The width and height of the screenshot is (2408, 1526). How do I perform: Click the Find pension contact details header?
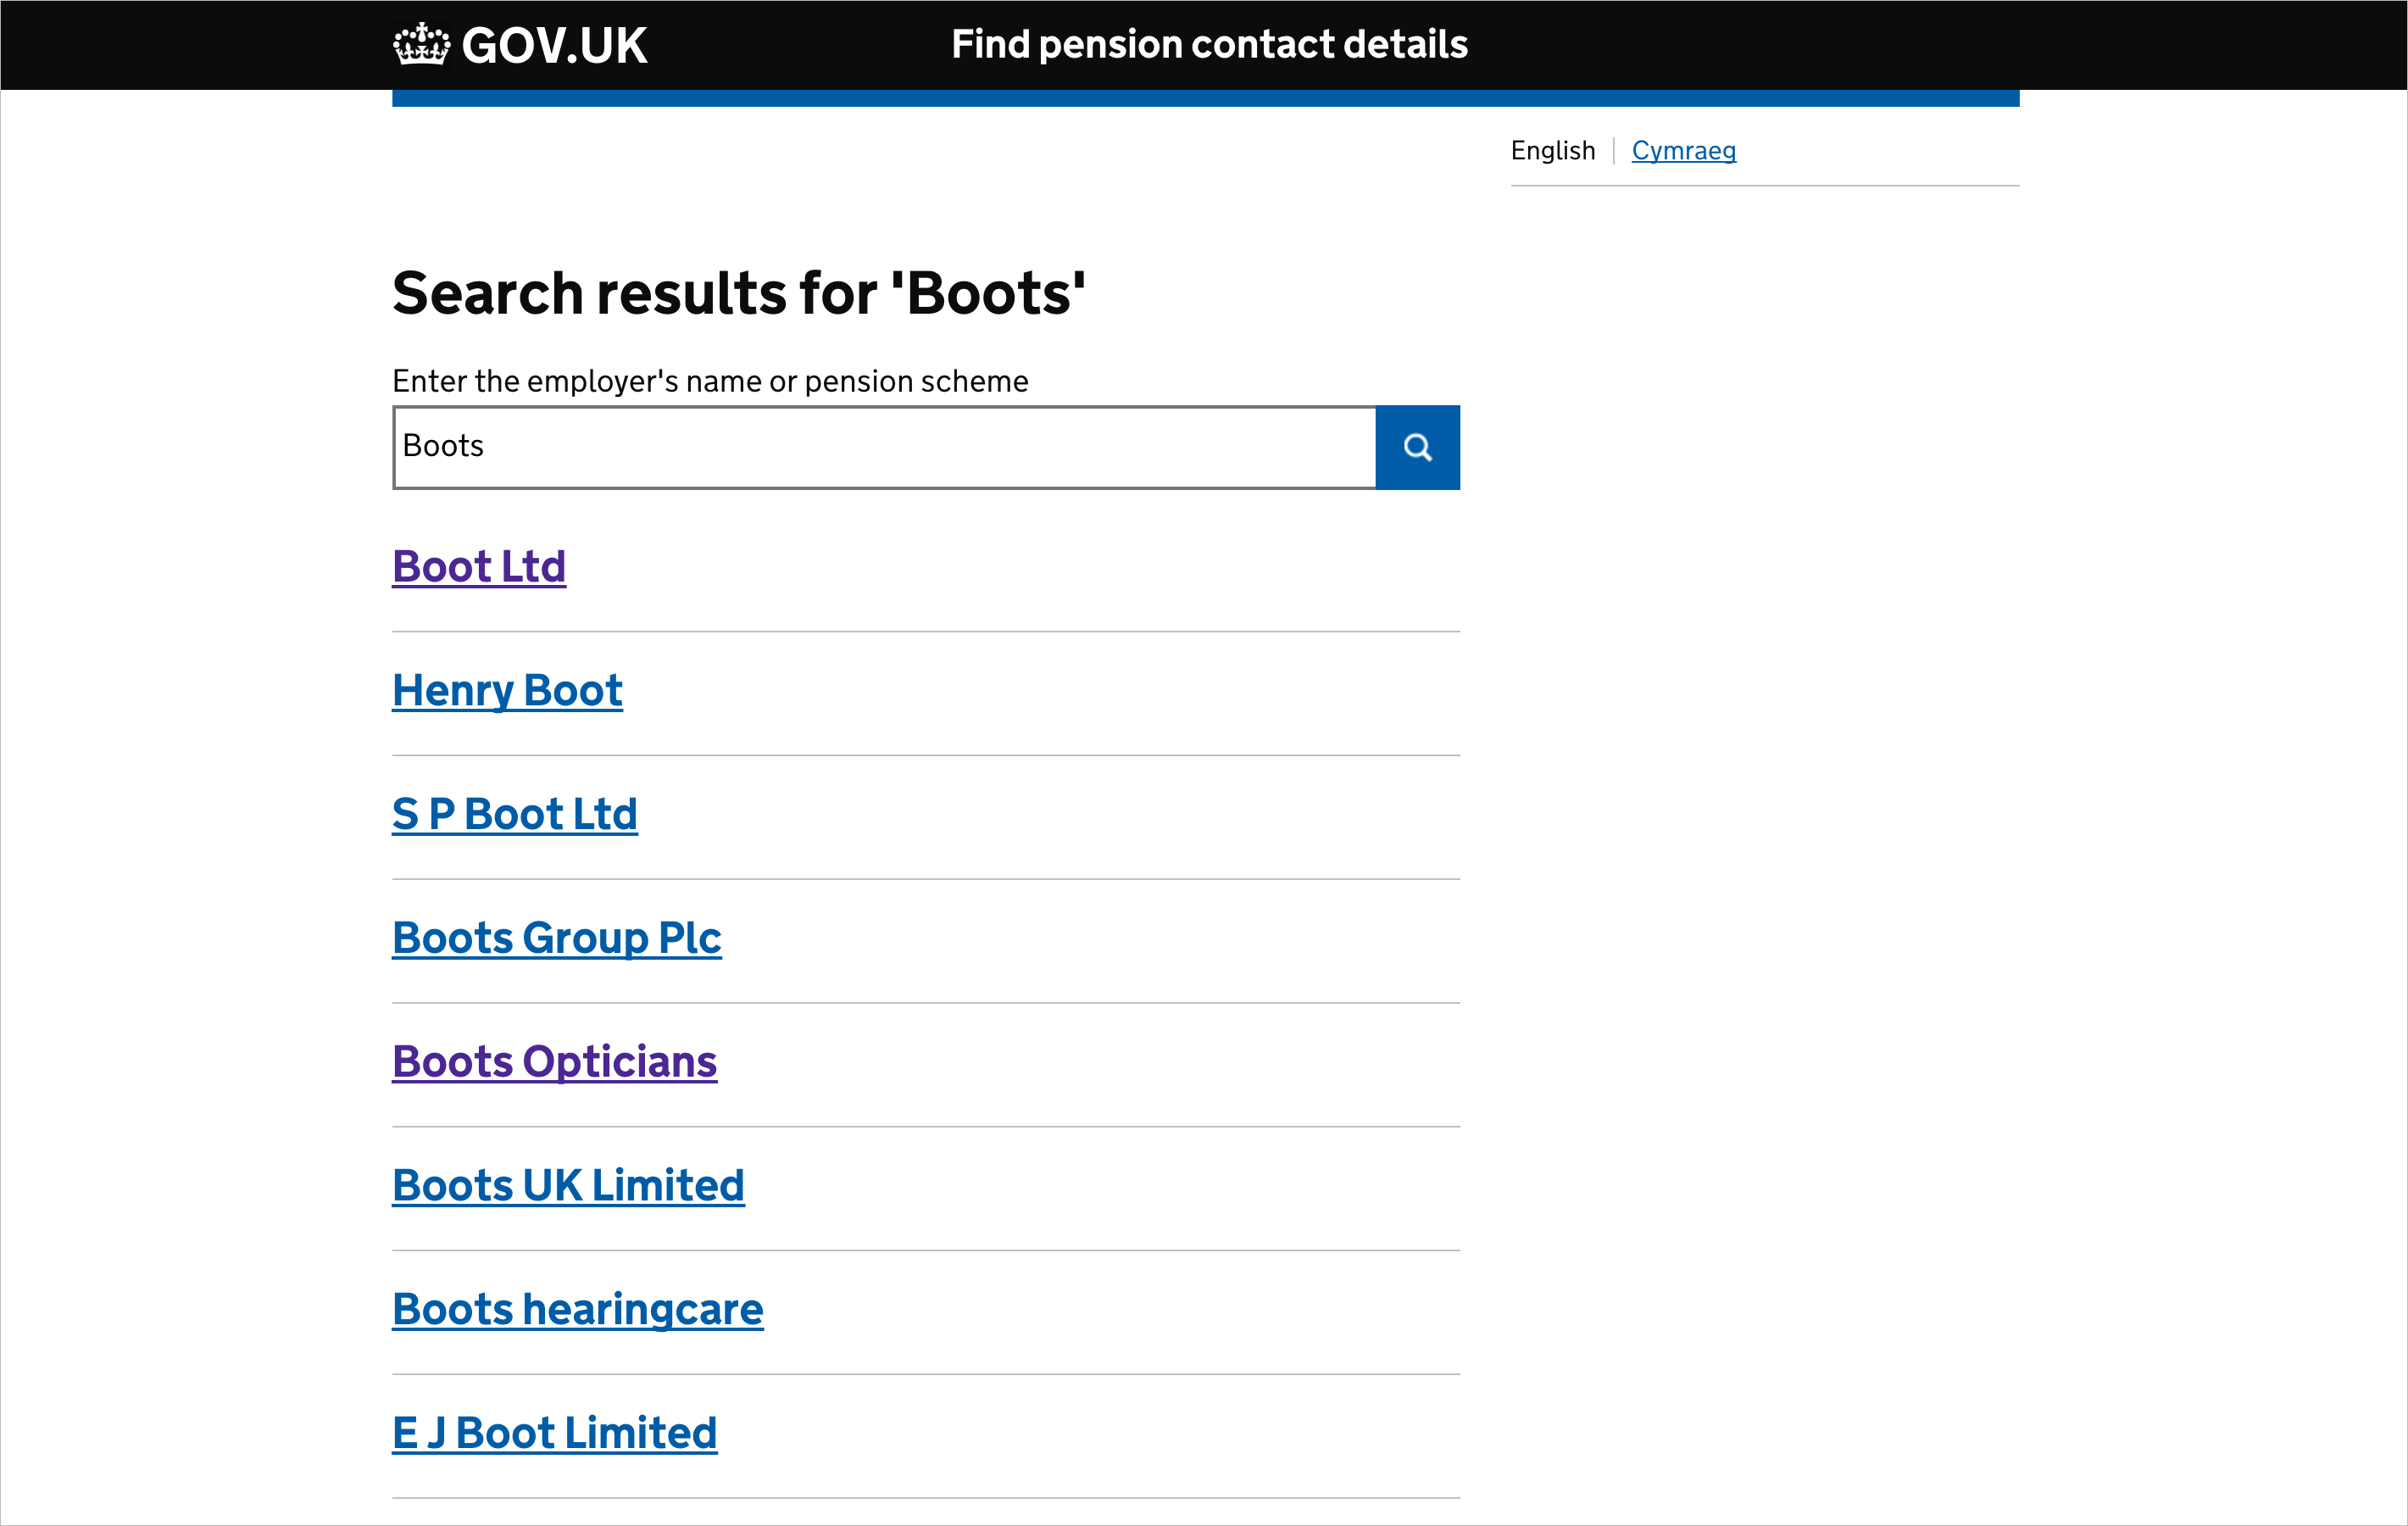1208,44
